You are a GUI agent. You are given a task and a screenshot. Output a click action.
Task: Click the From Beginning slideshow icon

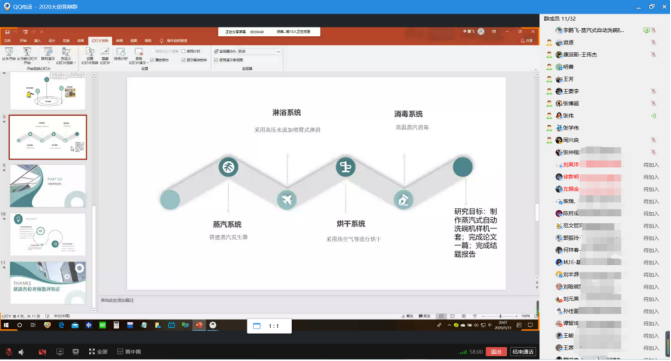[9, 54]
